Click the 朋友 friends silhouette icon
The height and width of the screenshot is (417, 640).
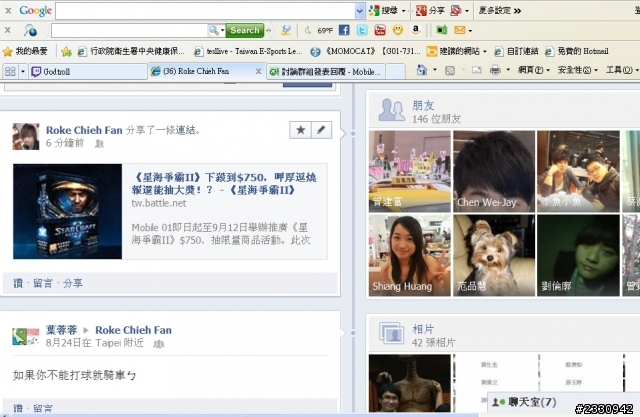[391, 110]
